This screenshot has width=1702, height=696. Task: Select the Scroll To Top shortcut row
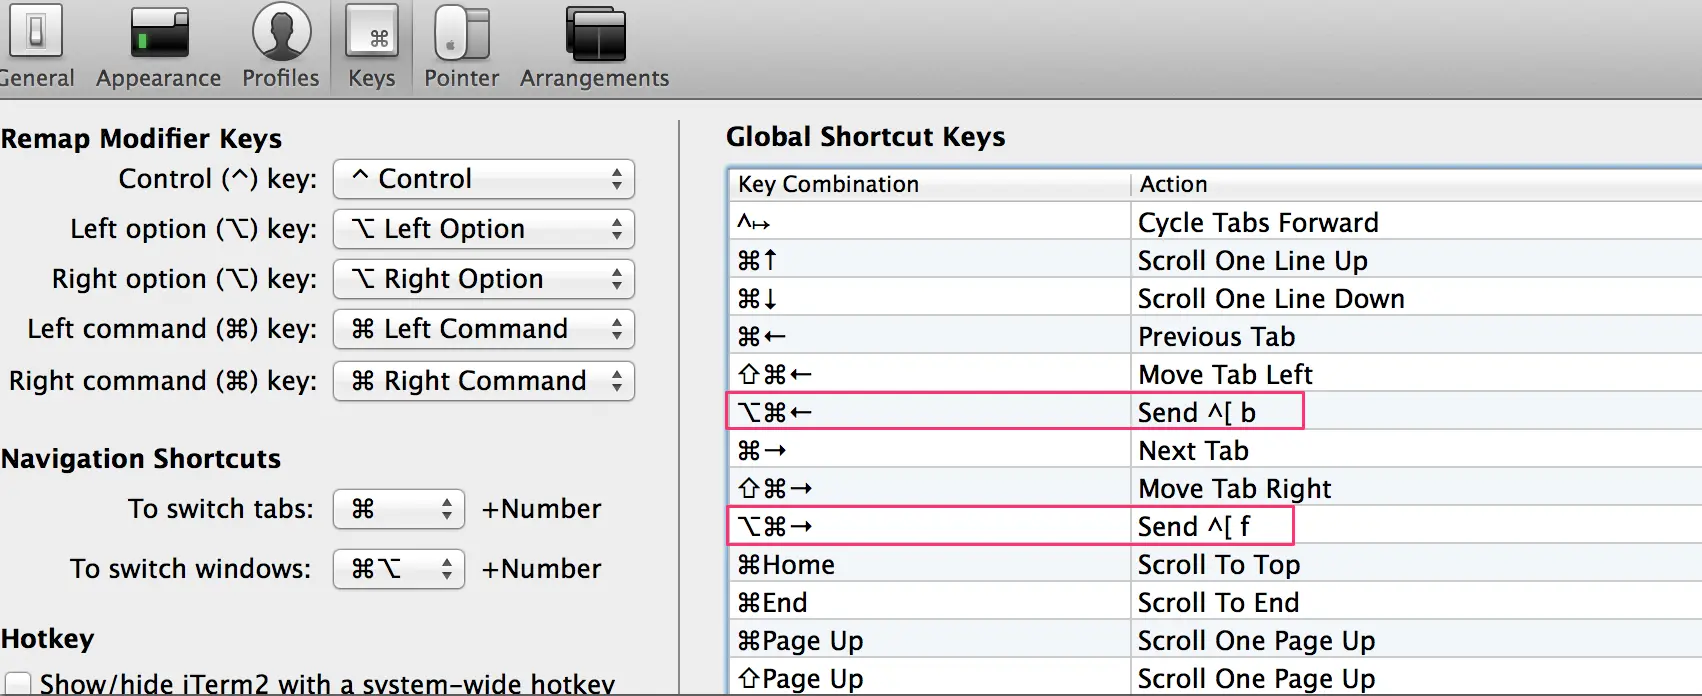[1200, 565]
